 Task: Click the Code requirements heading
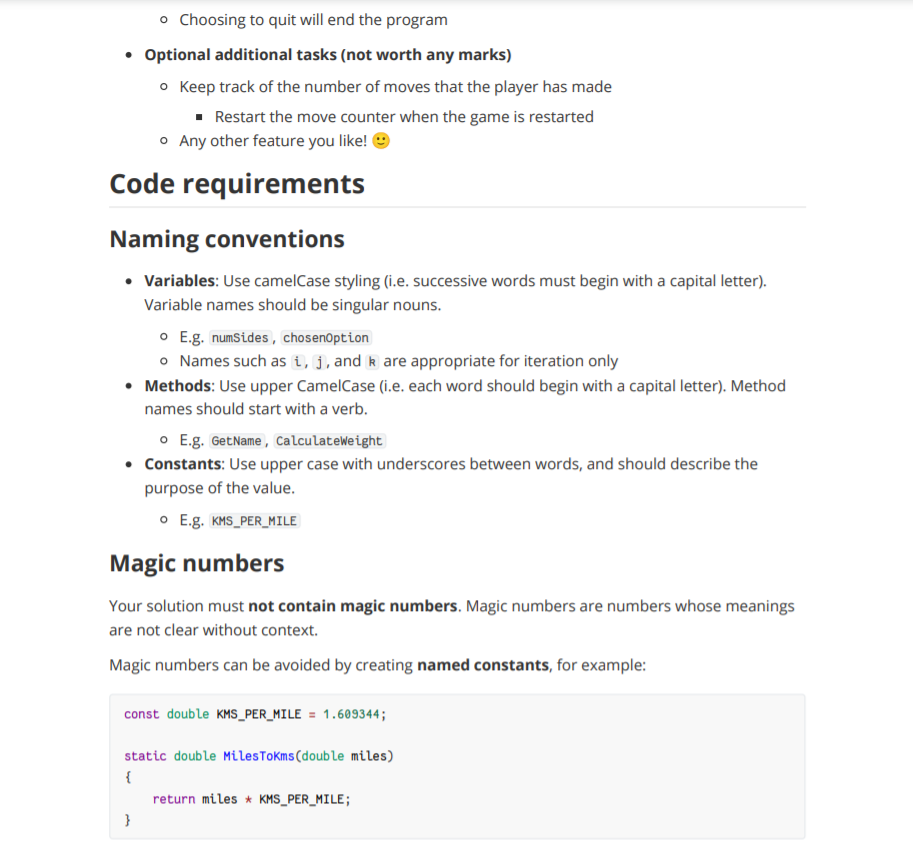(x=237, y=184)
